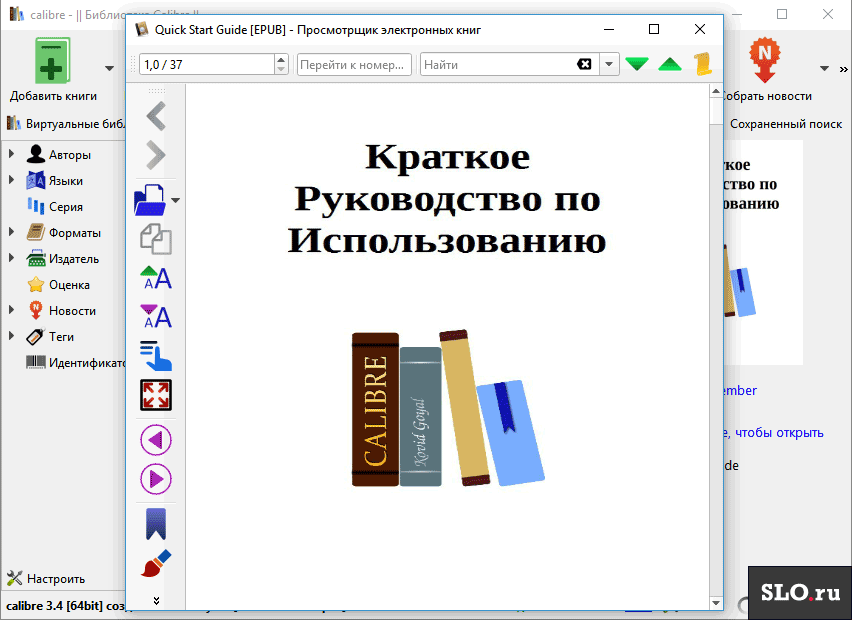852x620 pixels.
Task: Expand the 'Издатель' tree node
Action: click(11, 258)
